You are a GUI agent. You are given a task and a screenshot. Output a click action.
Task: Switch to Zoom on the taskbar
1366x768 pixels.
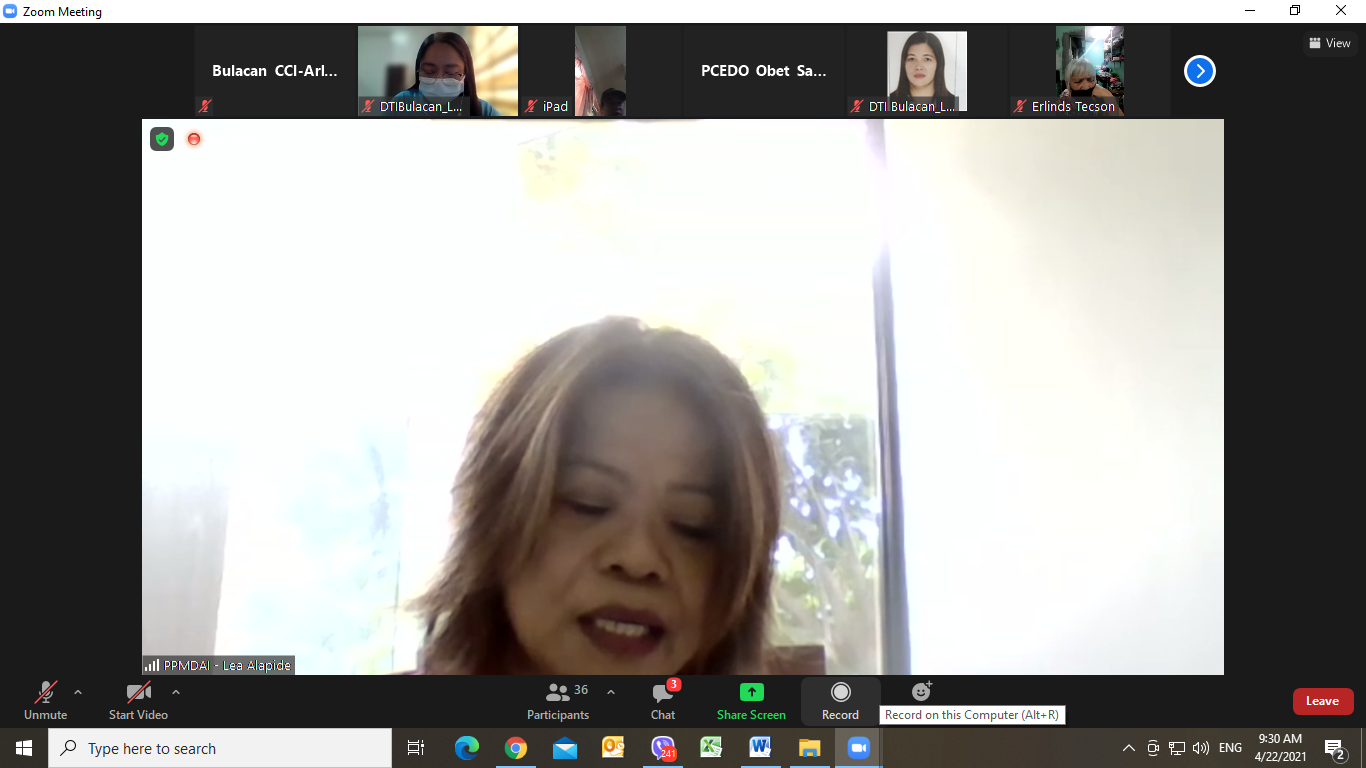(859, 748)
